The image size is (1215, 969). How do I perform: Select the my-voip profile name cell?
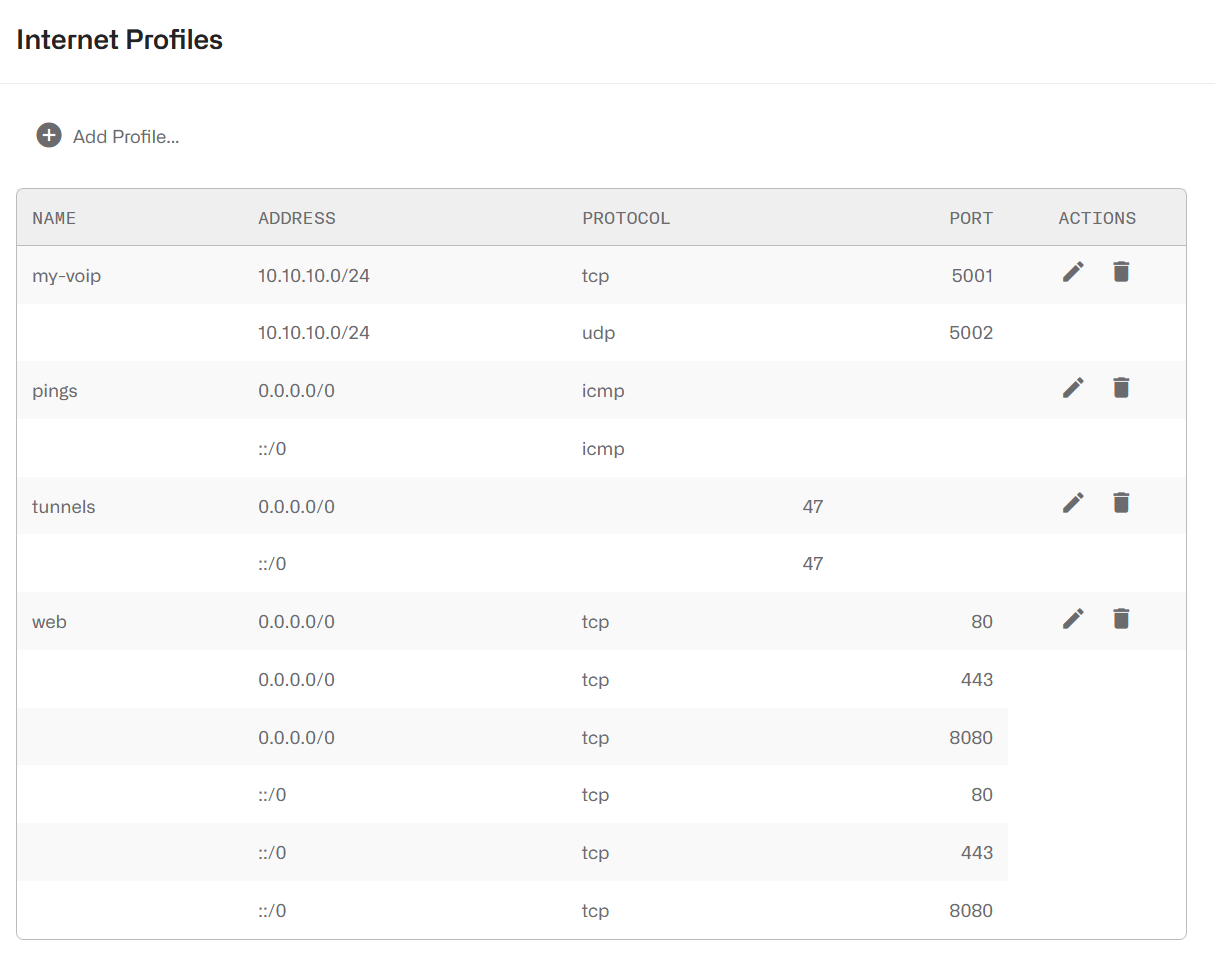(66, 275)
